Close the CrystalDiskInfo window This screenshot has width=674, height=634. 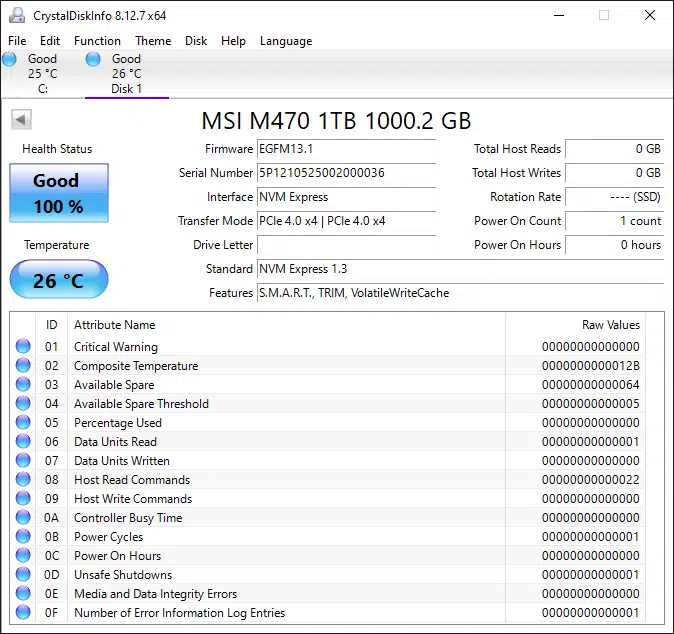tap(649, 15)
